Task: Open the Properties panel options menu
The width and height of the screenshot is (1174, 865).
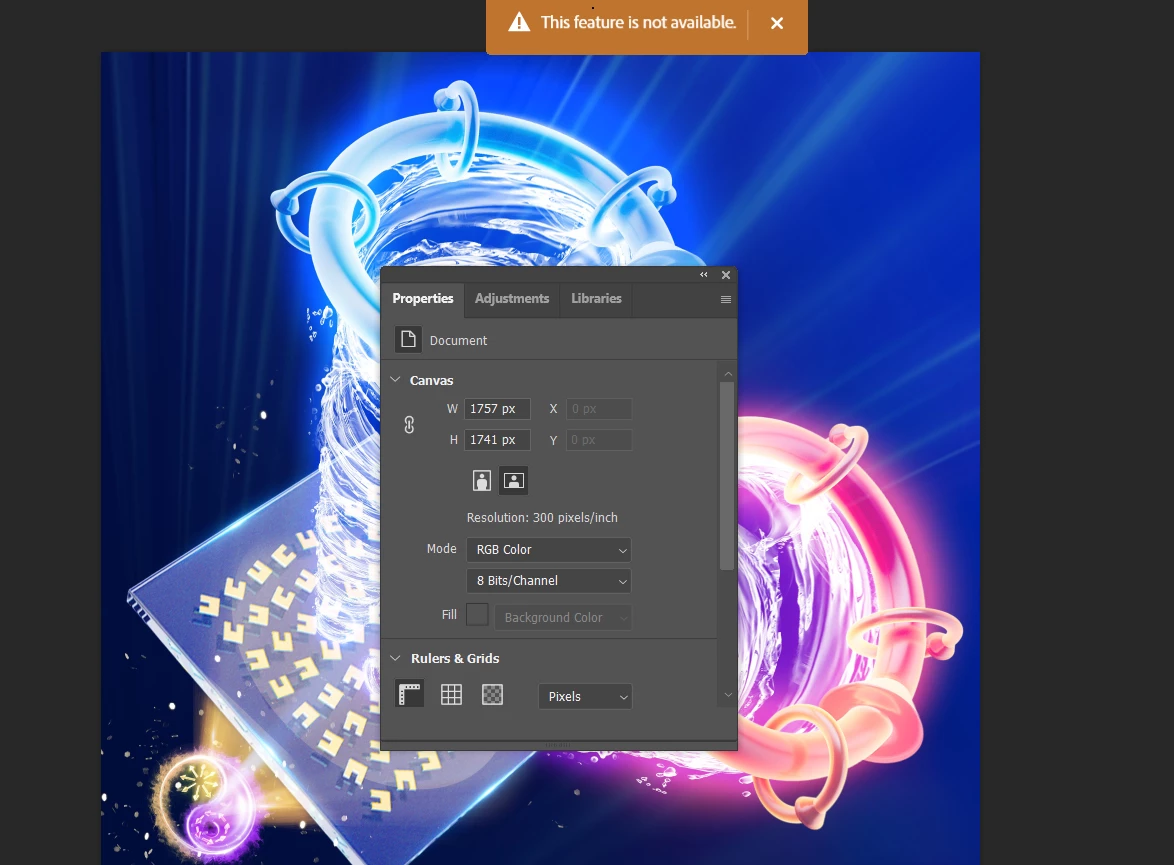Action: click(726, 300)
